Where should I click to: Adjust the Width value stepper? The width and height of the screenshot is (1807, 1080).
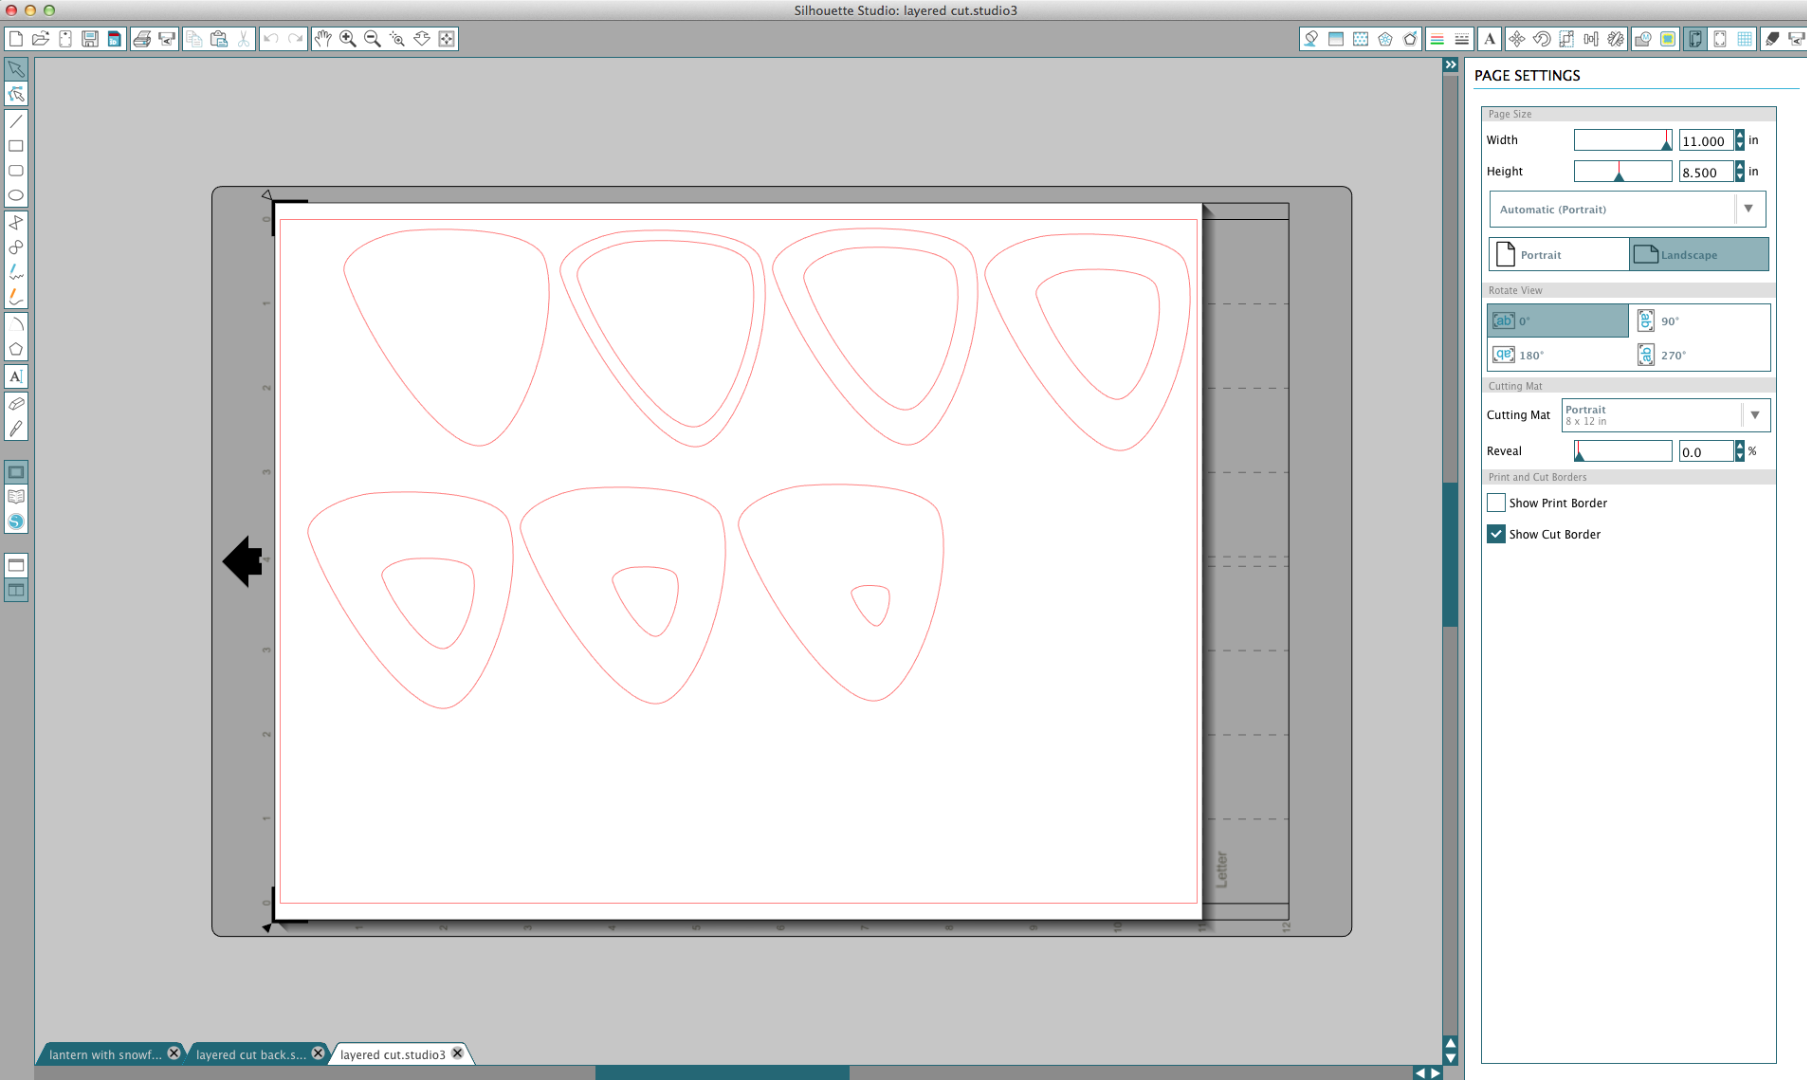pyautogui.click(x=1740, y=141)
